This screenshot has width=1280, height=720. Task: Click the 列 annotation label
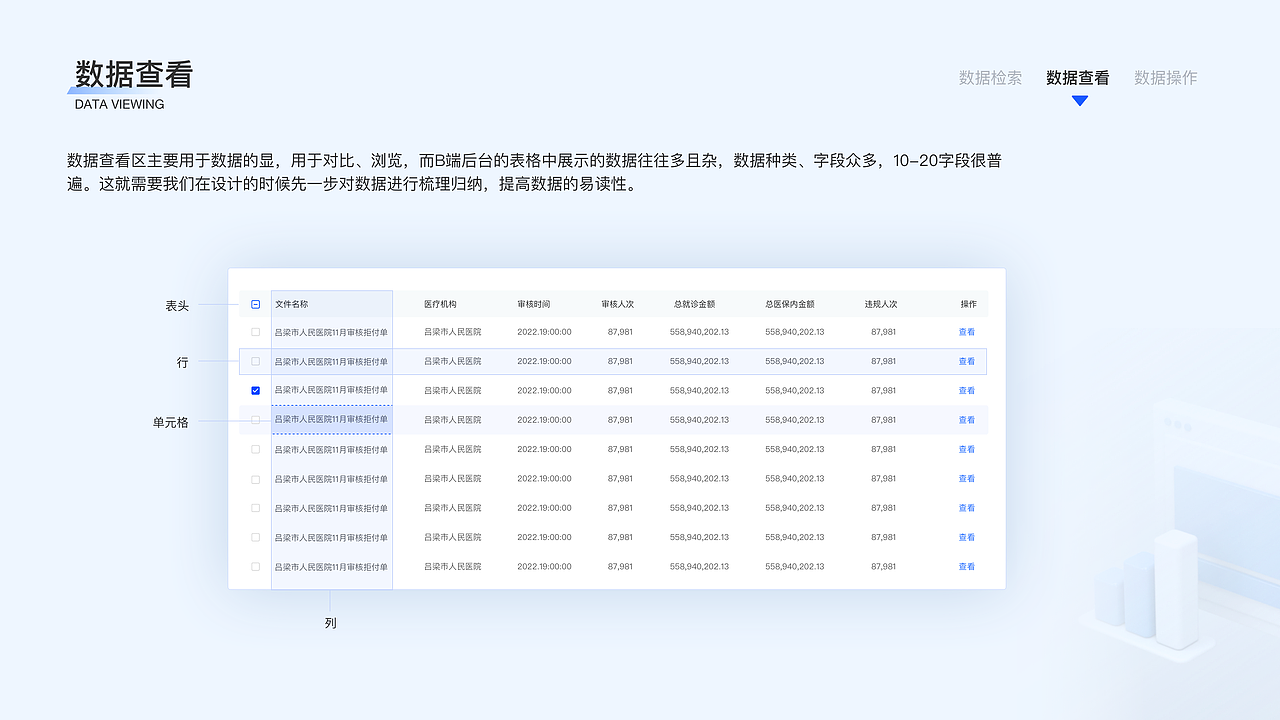click(331, 623)
